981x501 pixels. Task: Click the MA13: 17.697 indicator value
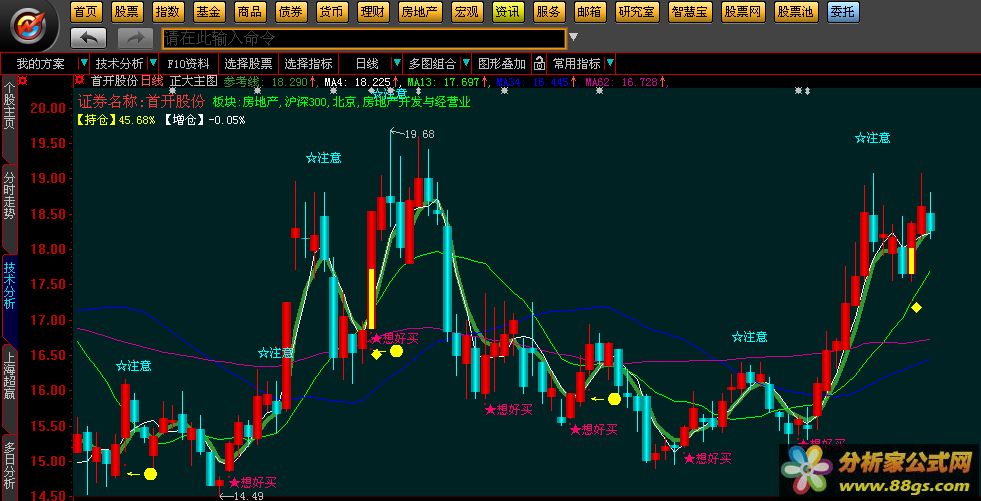pos(447,81)
